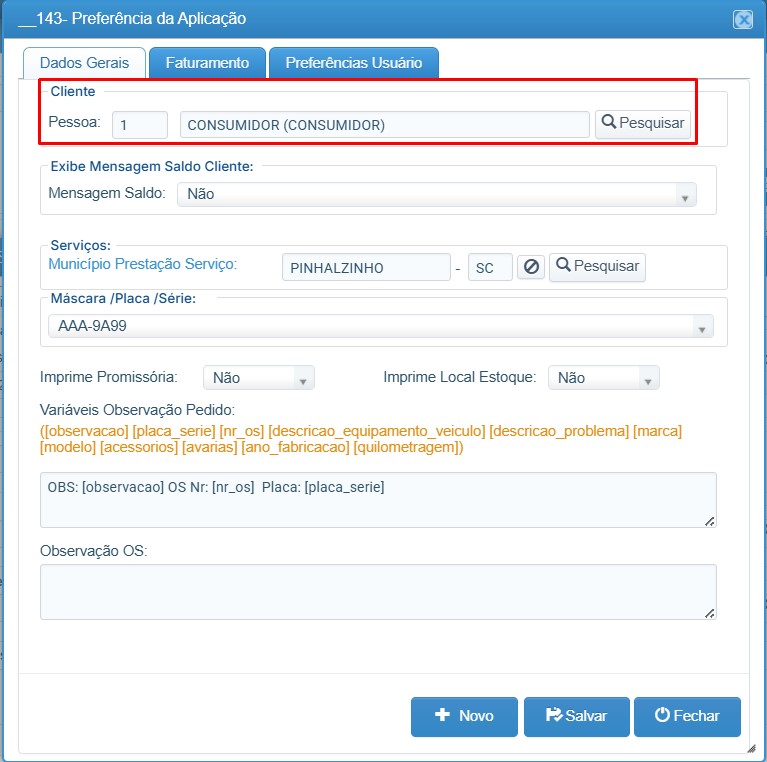Open the Preferências Usuário tab
767x762 pixels.
[x=354, y=63]
